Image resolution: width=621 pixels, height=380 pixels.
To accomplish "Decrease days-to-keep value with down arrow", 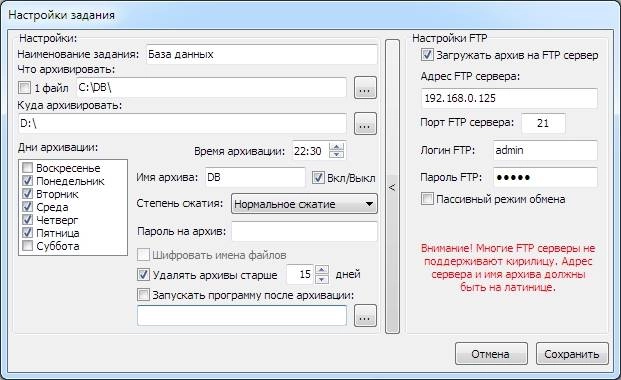I will pyautogui.click(x=322, y=279).
